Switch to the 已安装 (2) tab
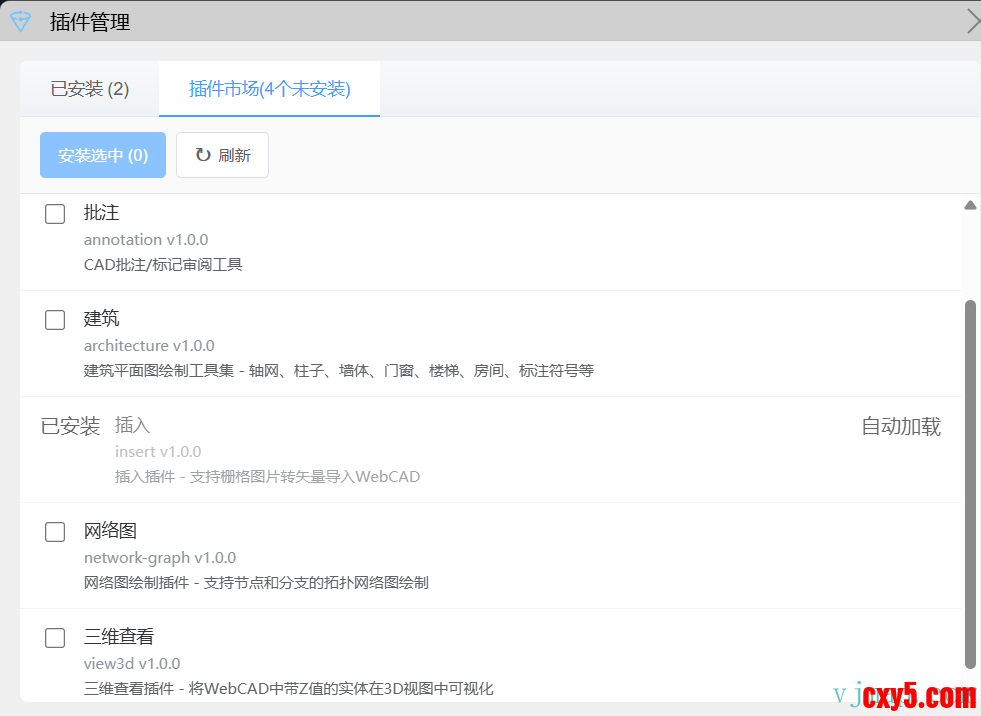The width and height of the screenshot is (981, 716). click(x=90, y=89)
